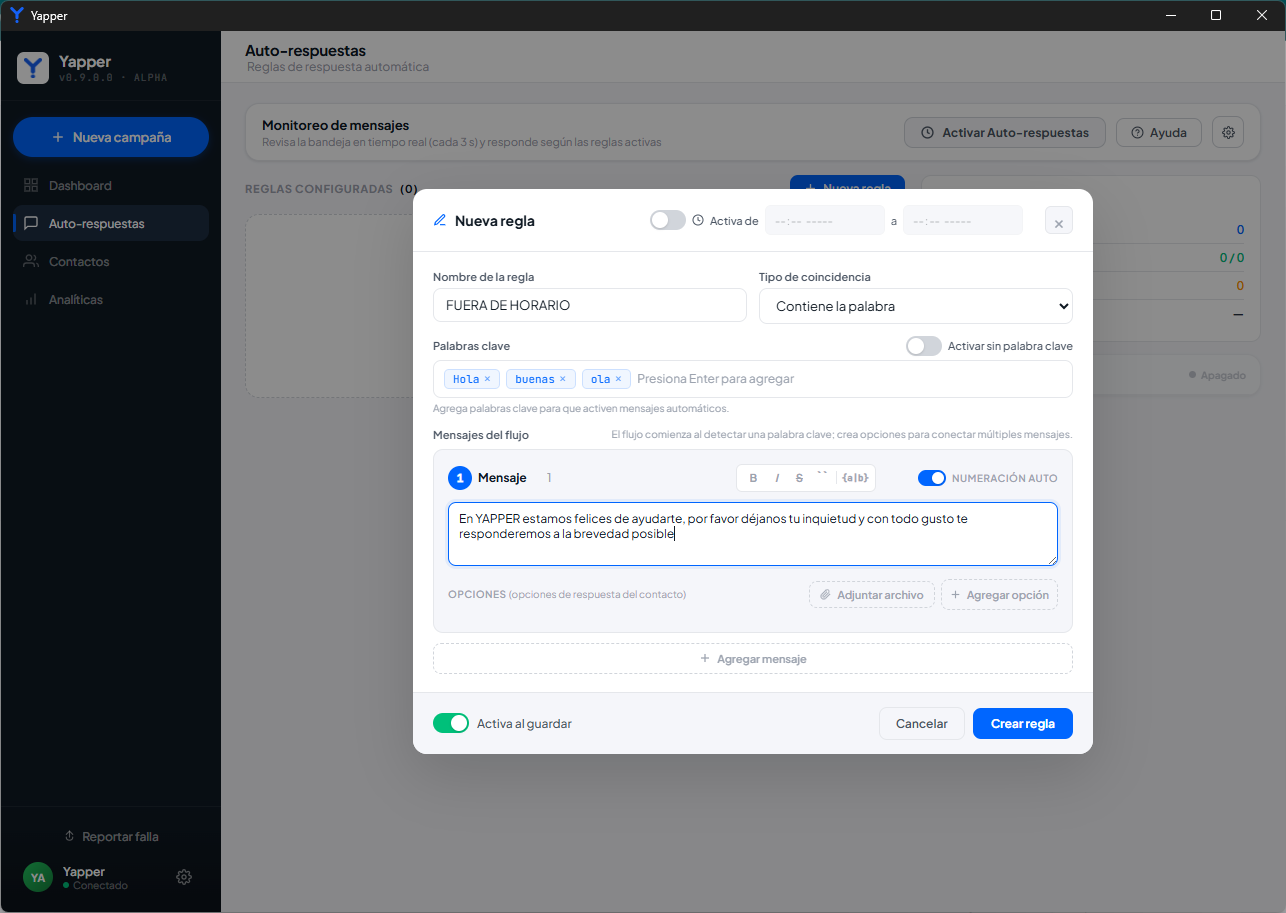Click Reportar falla in sidebar
The height and width of the screenshot is (913, 1286).
click(111, 836)
